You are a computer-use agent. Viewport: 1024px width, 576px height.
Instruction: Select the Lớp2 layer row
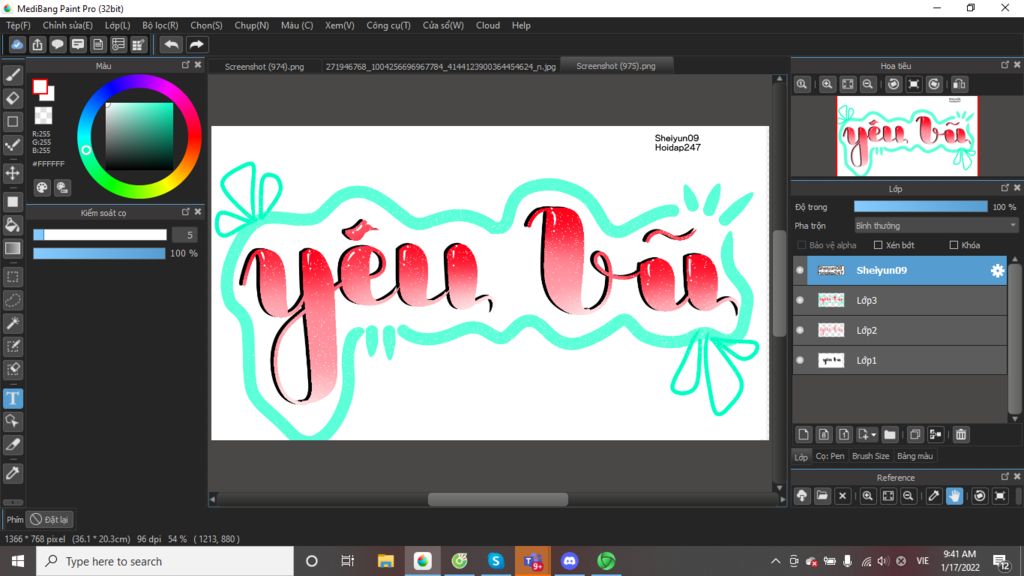(x=900, y=330)
